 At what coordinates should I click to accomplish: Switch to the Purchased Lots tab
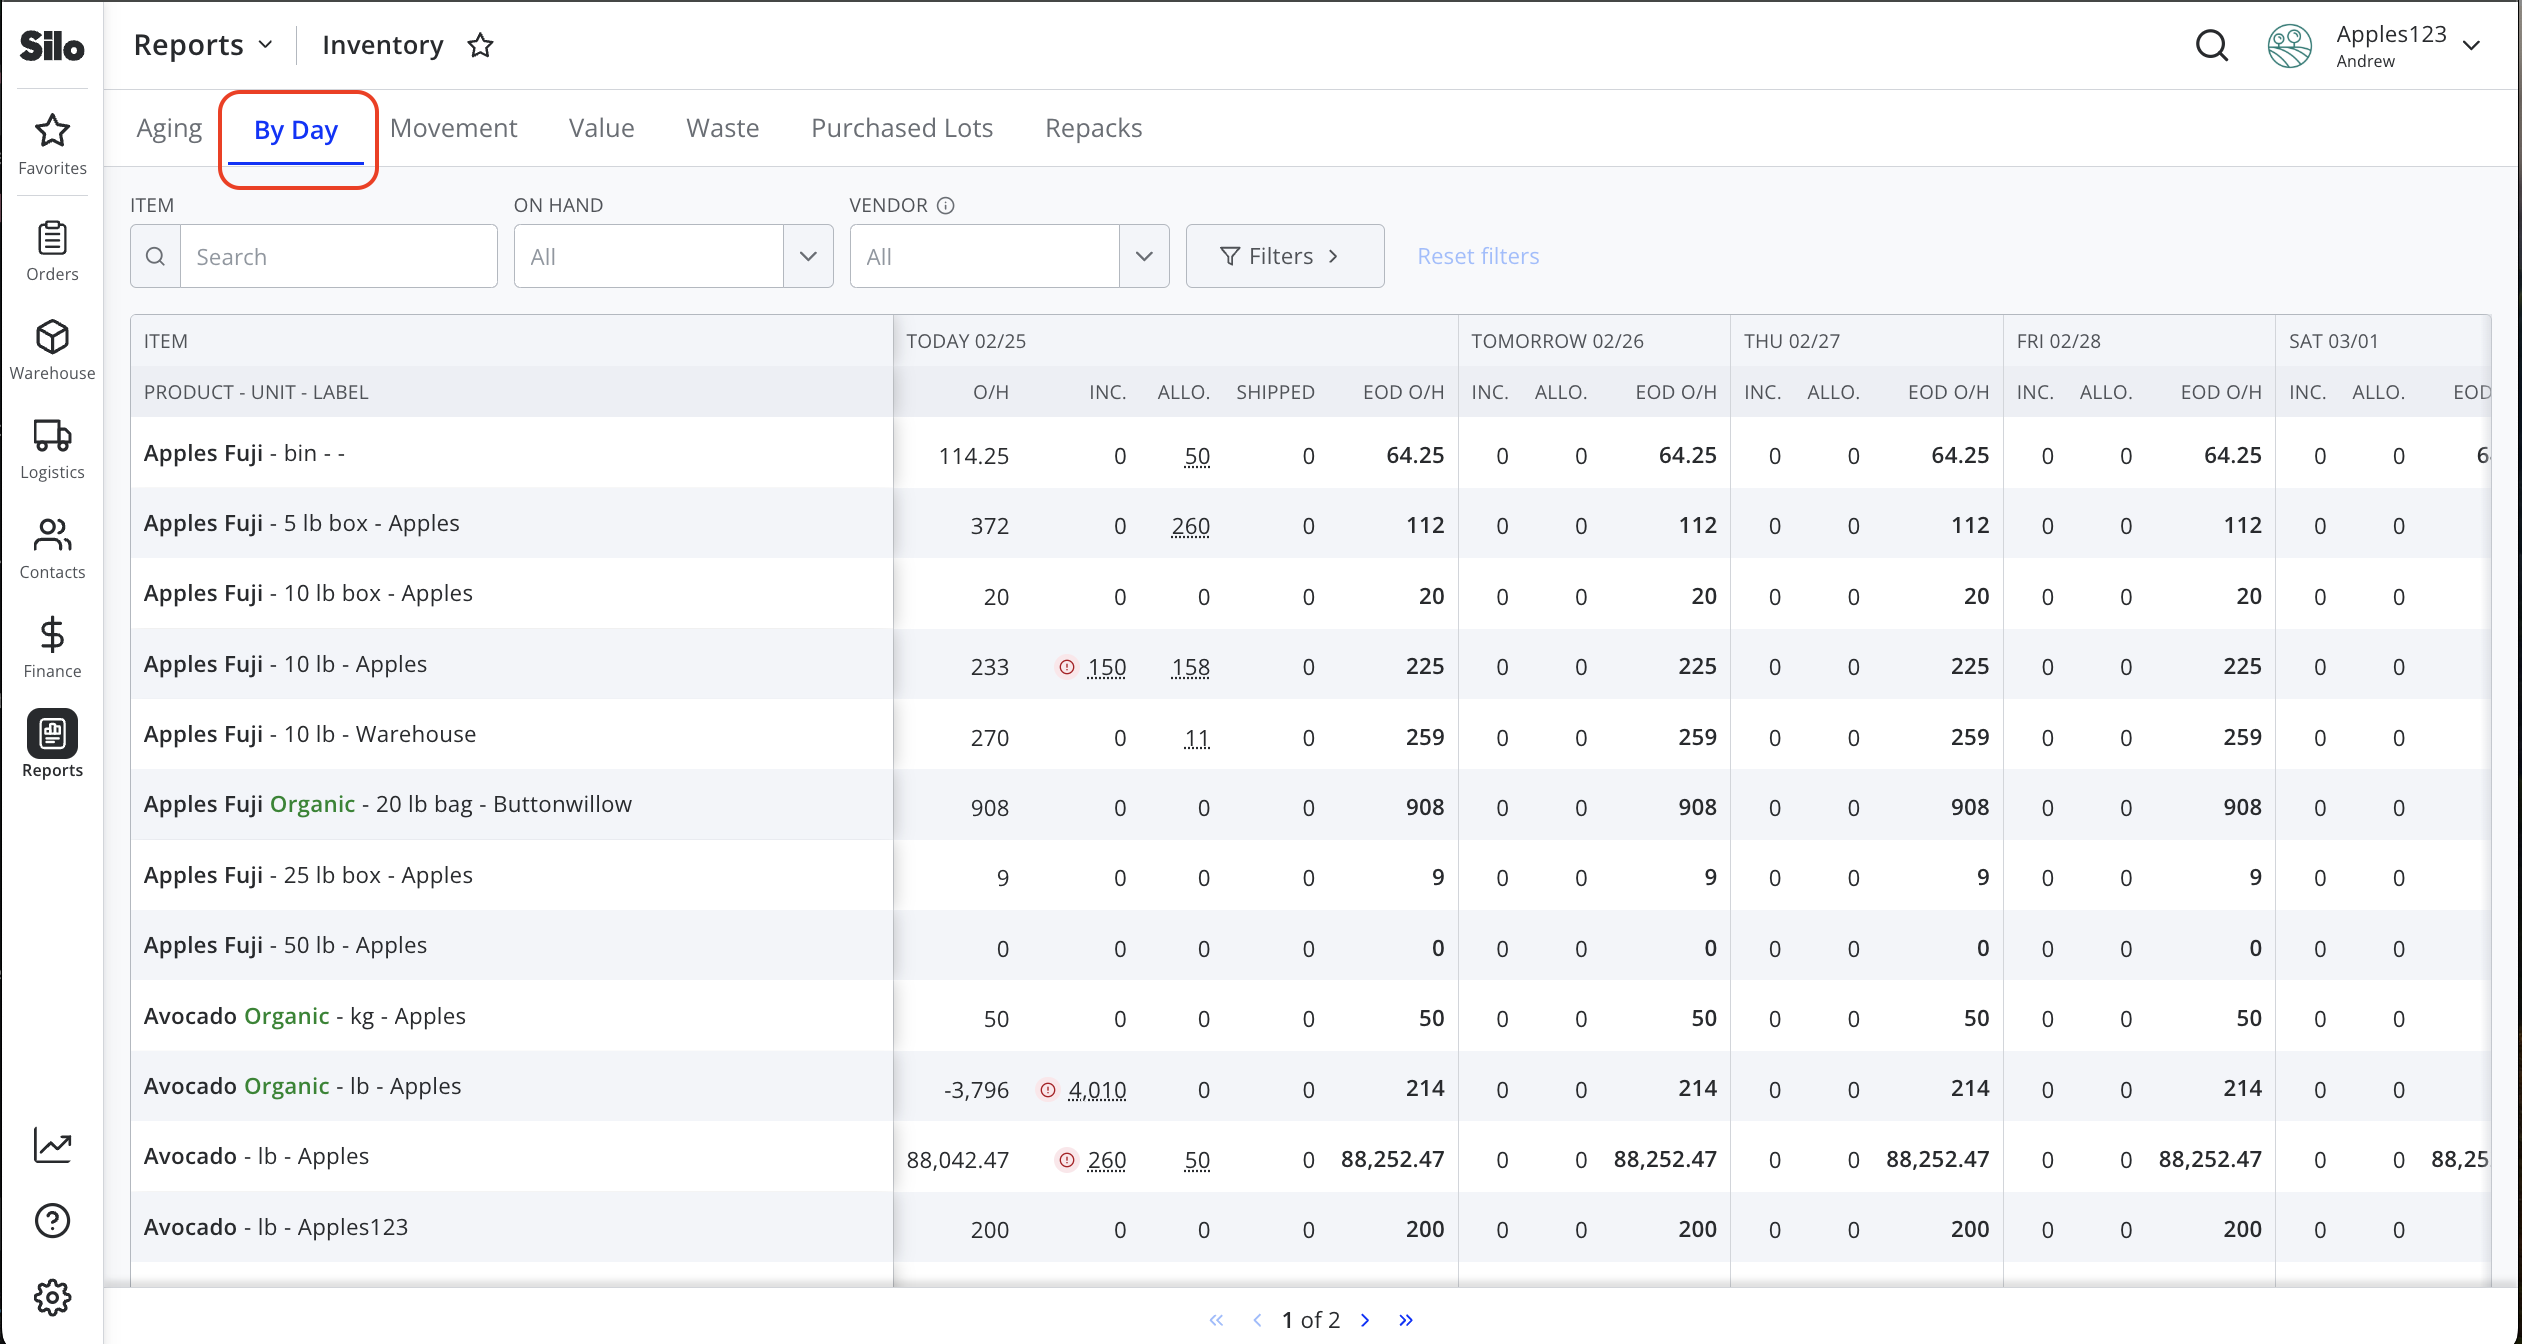pyautogui.click(x=902, y=128)
